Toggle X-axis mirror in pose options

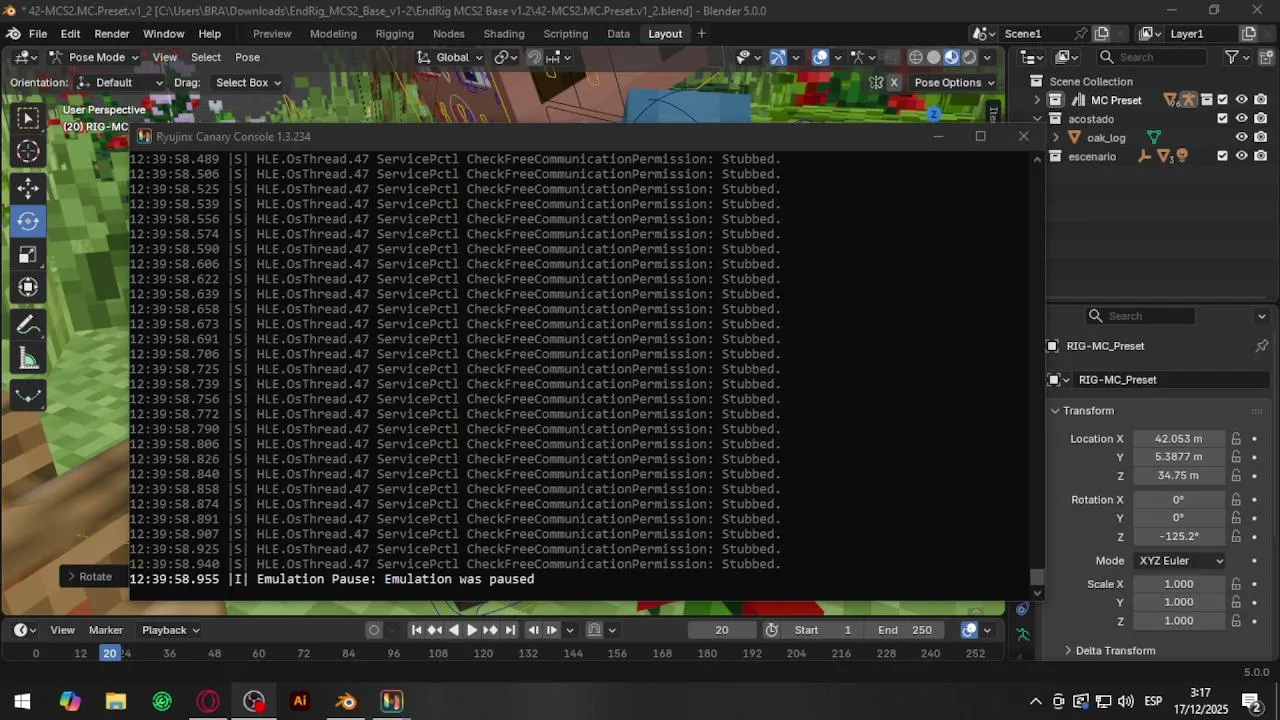pos(894,83)
